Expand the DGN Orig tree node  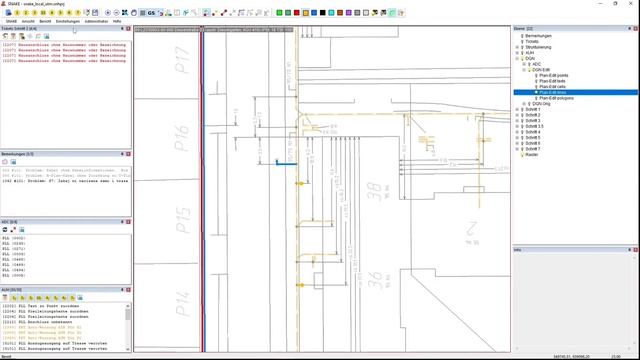[x=524, y=104]
